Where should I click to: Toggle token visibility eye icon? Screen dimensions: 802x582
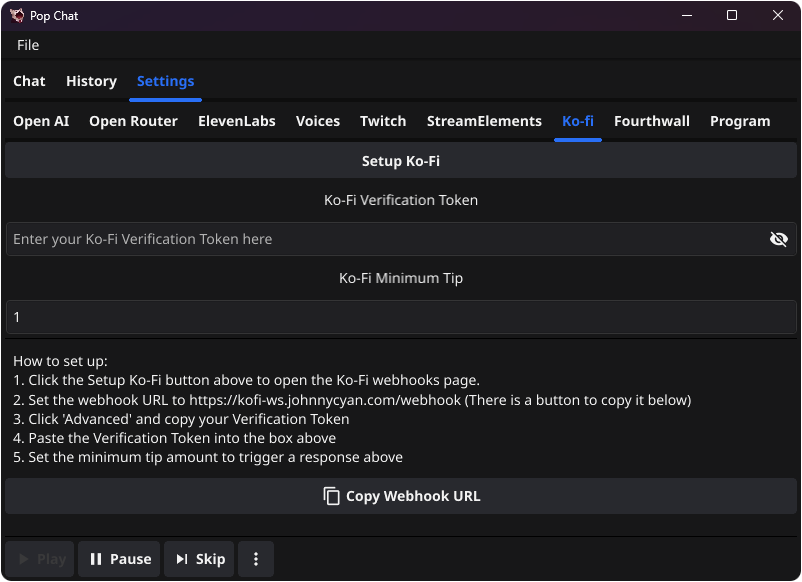click(778, 239)
